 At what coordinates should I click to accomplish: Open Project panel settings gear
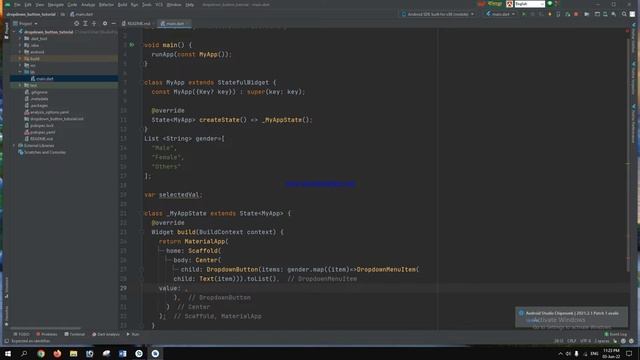pyautogui.click(x=105, y=24)
